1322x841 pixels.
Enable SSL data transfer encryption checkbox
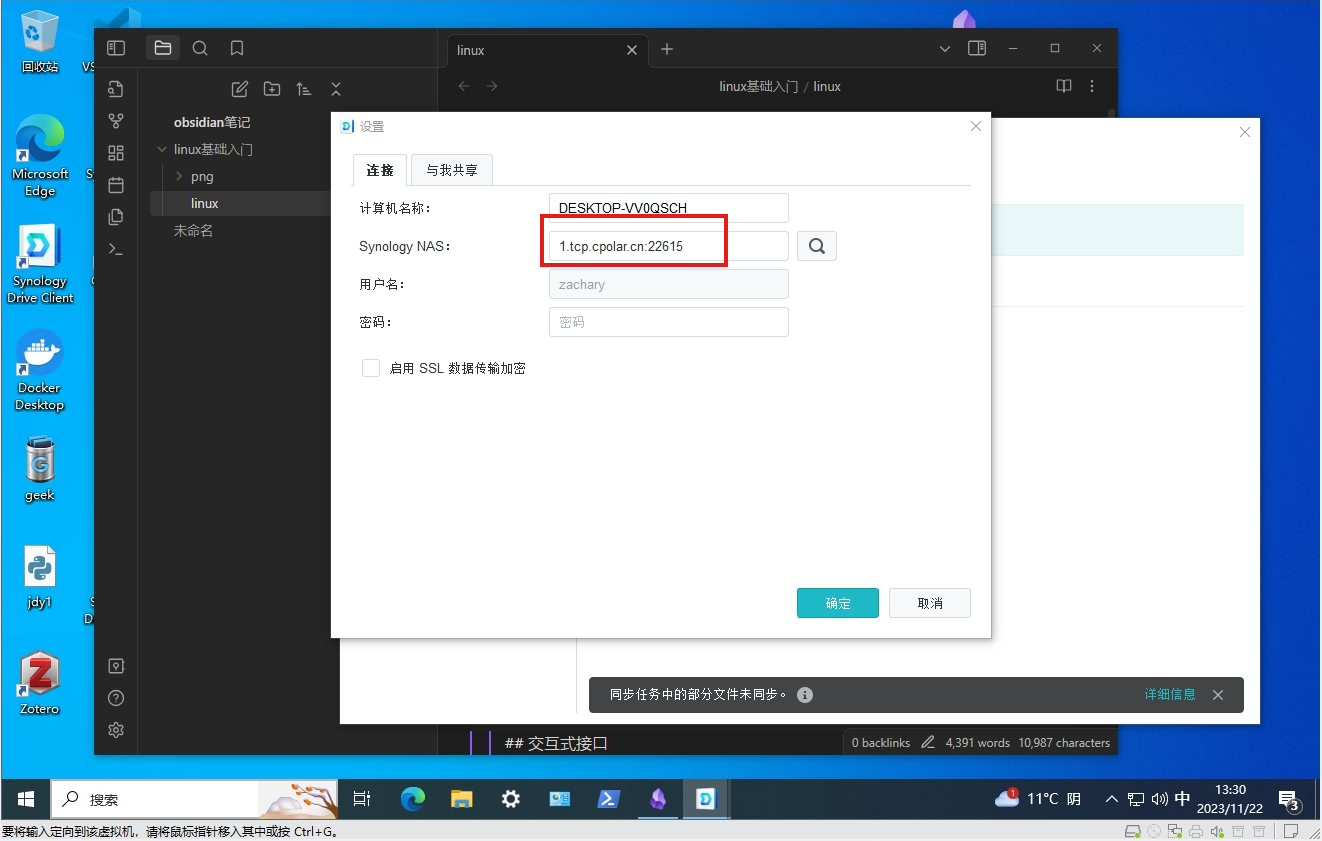tap(371, 368)
